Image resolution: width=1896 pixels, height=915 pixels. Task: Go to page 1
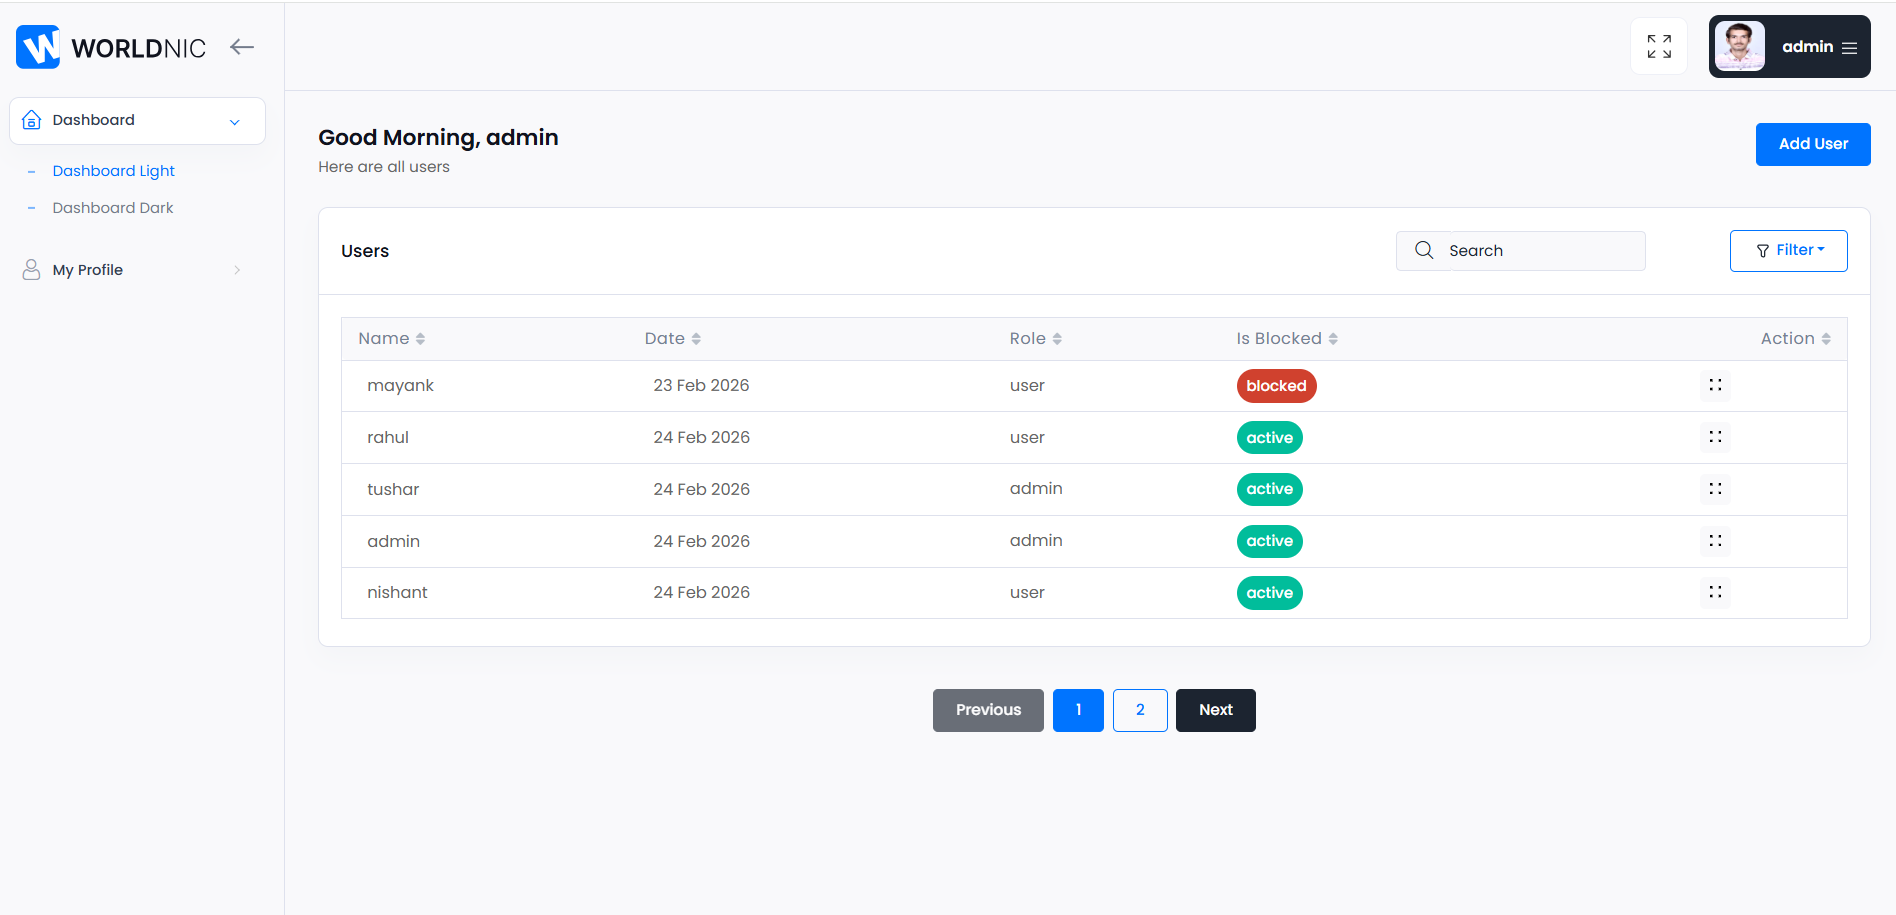1078,710
